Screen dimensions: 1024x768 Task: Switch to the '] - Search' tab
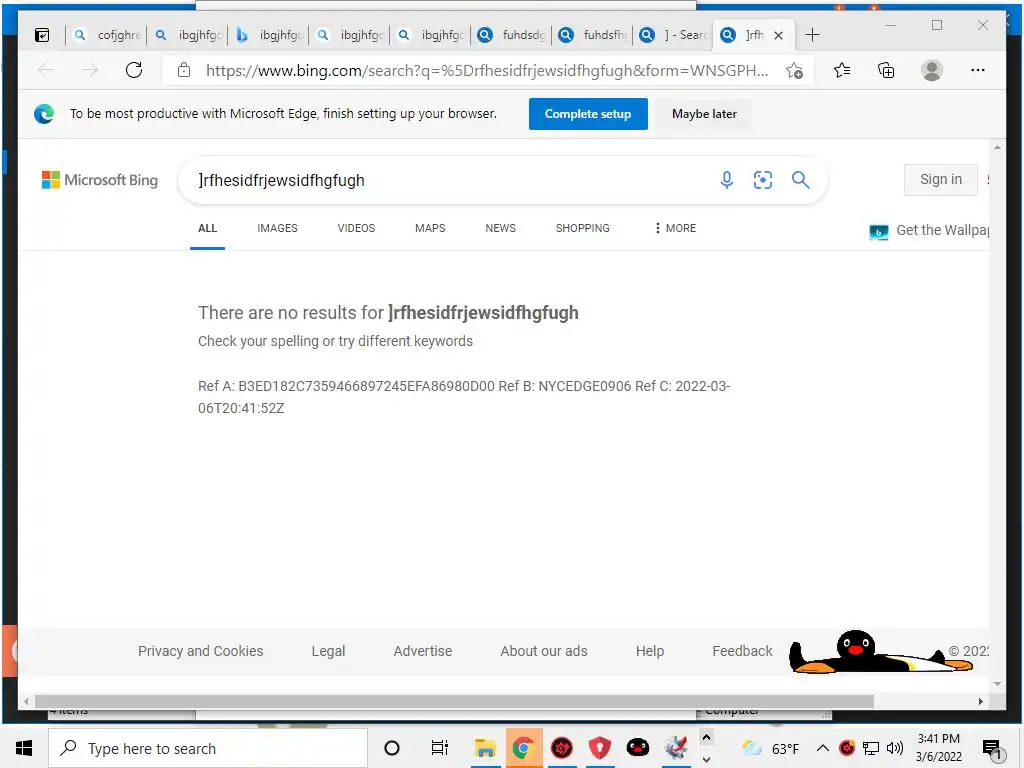point(674,35)
